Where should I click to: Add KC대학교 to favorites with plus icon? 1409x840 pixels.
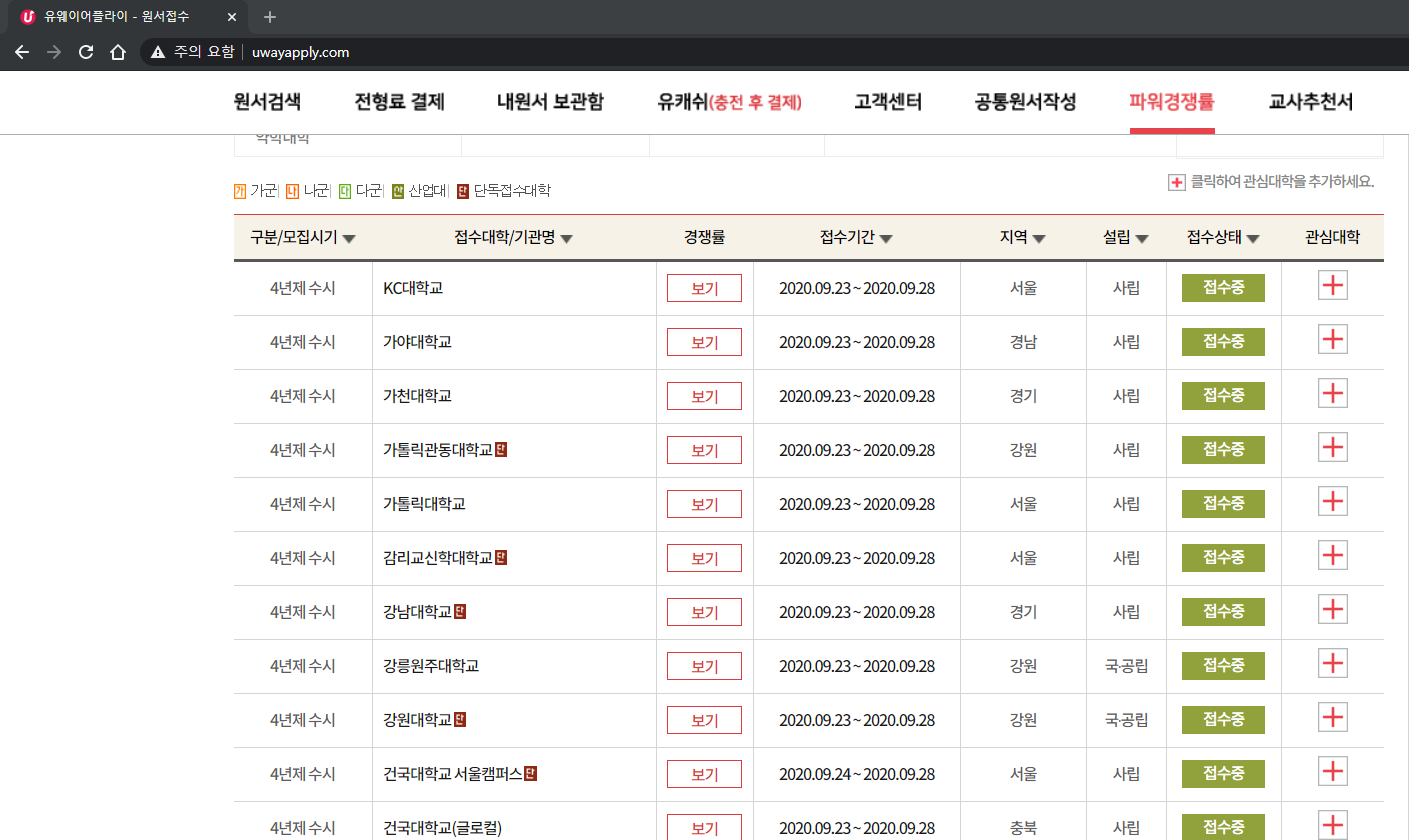pos(1332,286)
